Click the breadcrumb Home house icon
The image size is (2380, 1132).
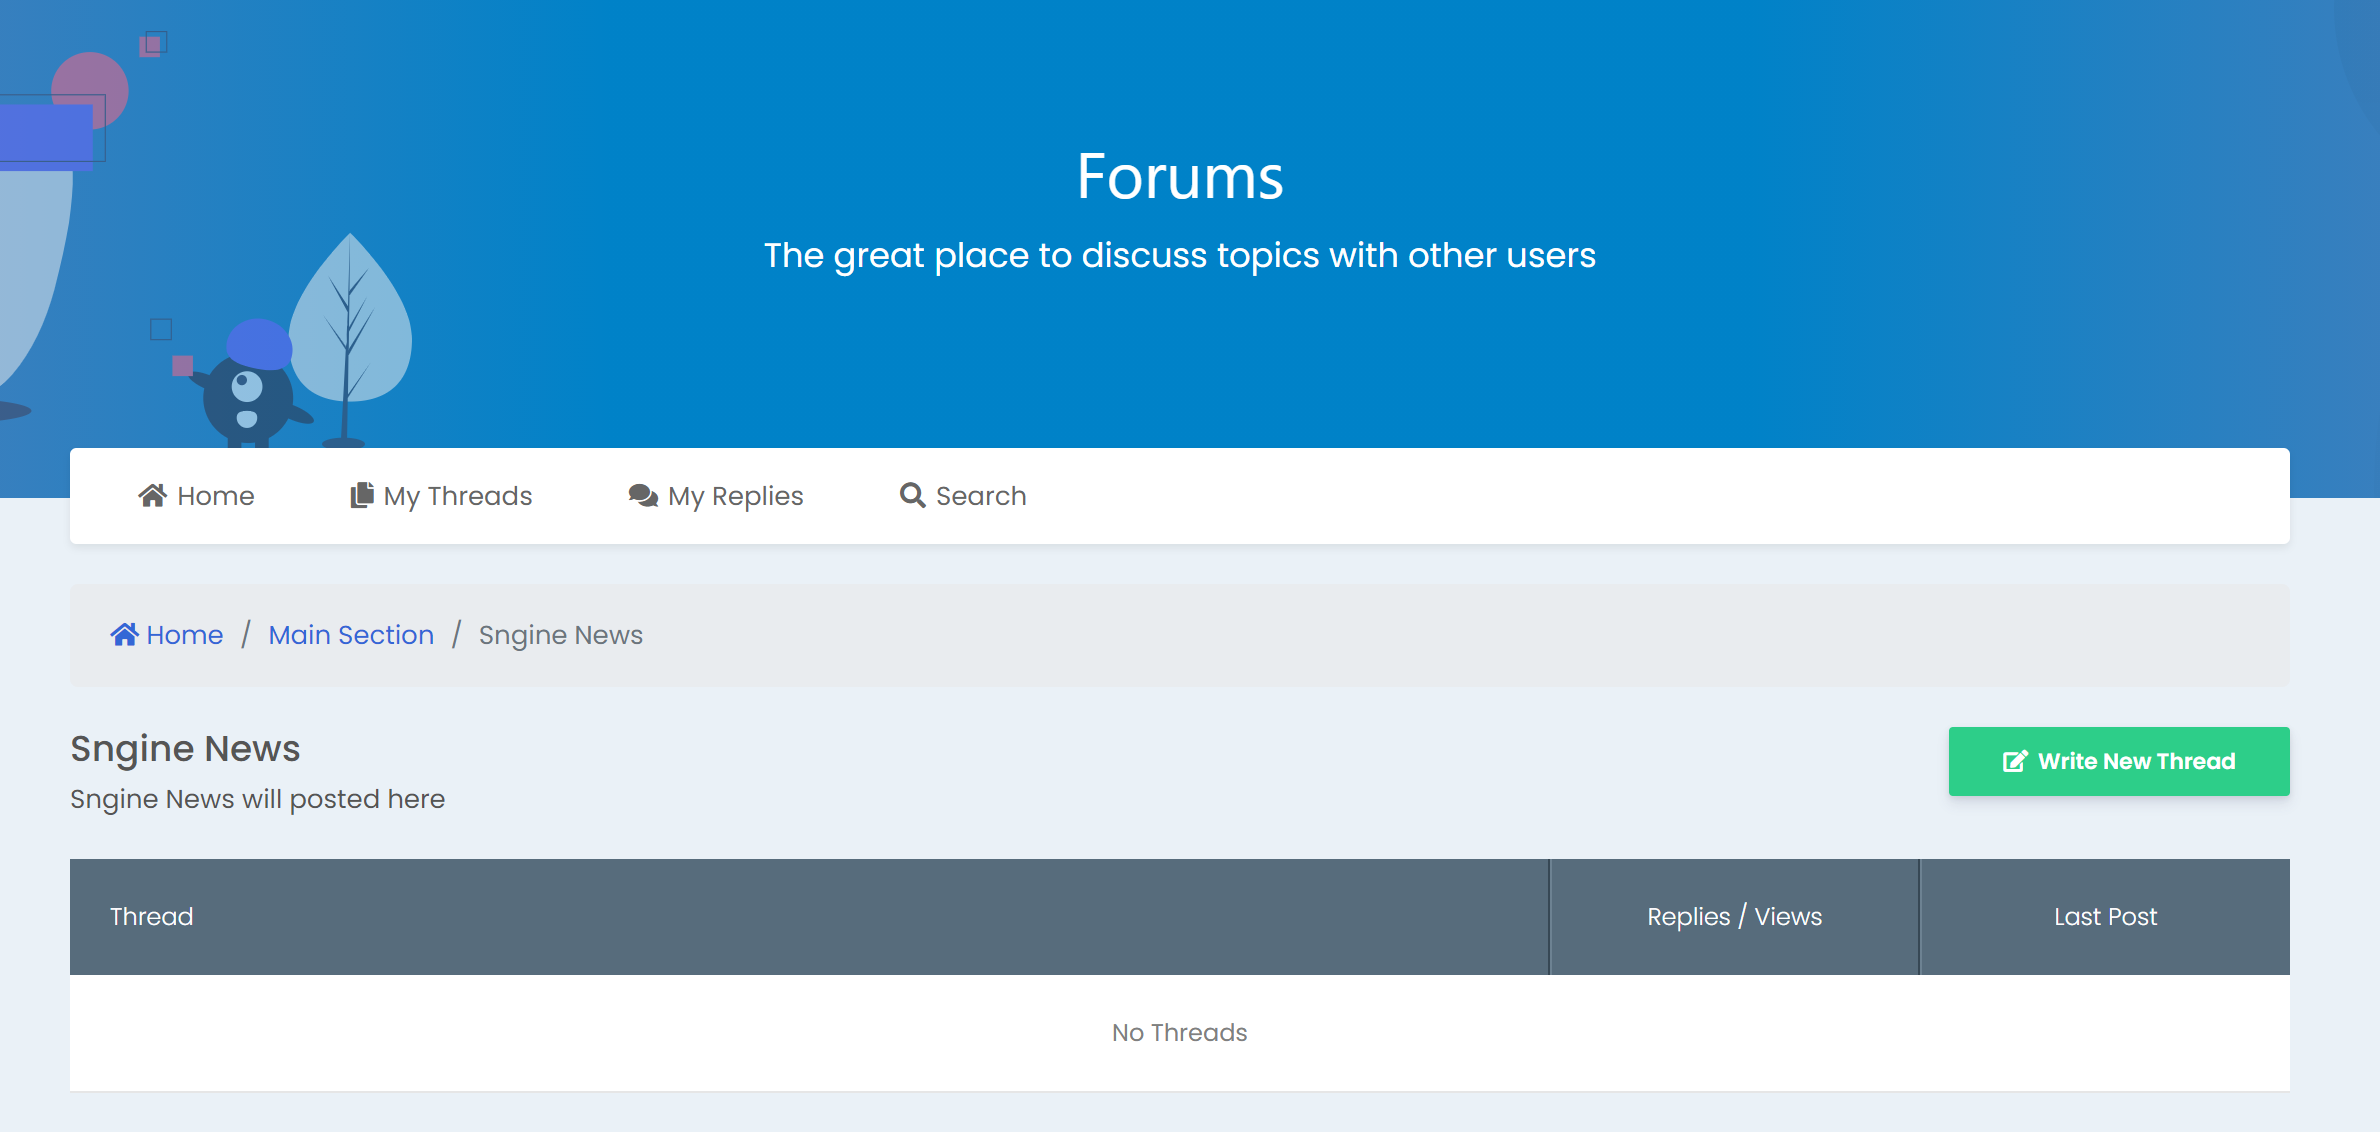124,635
